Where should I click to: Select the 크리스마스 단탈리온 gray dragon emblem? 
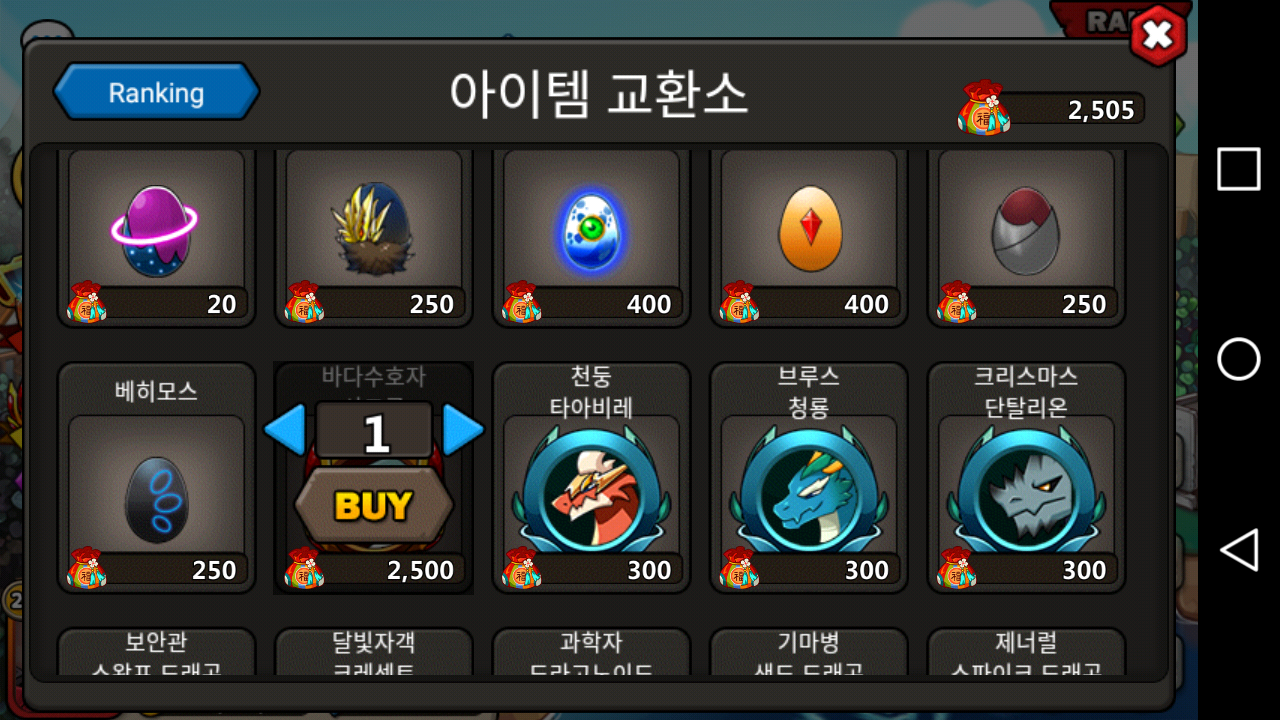pos(1026,478)
